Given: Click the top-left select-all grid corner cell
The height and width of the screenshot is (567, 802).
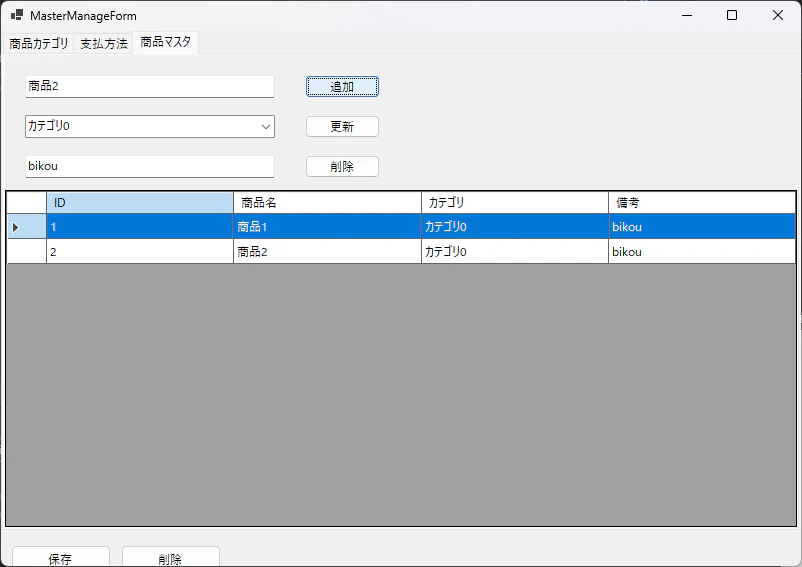Looking at the screenshot, I should click(x=26, y=202).
